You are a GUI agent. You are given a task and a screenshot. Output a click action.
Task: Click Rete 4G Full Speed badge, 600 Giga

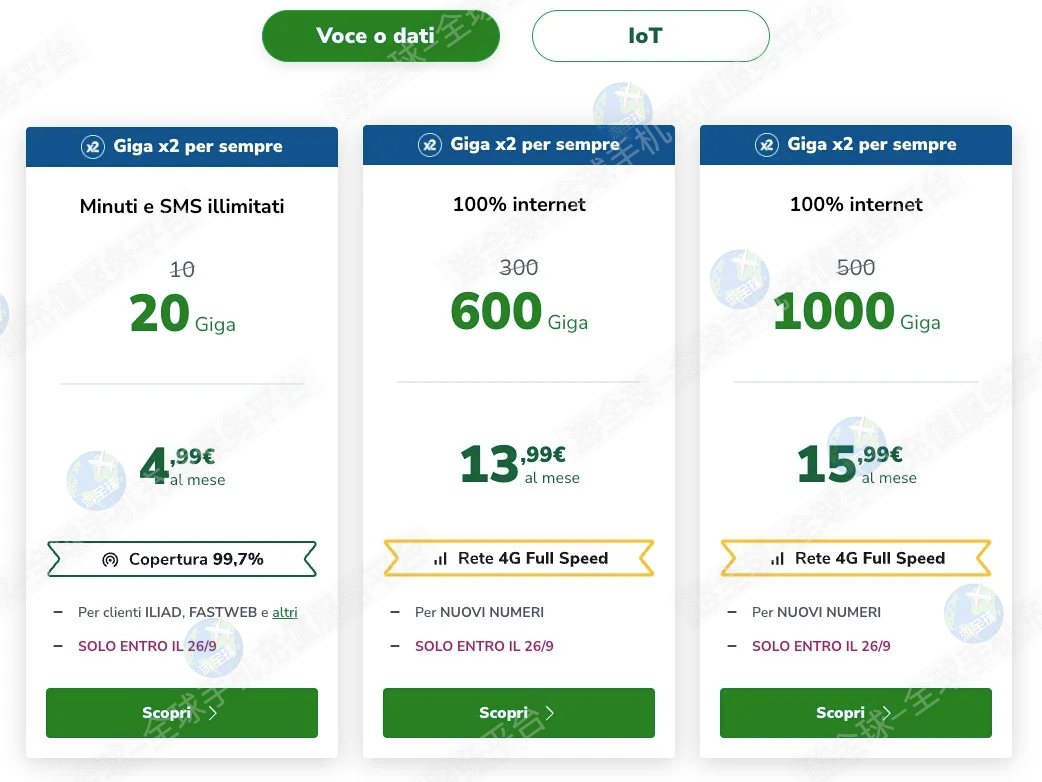(519, 558)
